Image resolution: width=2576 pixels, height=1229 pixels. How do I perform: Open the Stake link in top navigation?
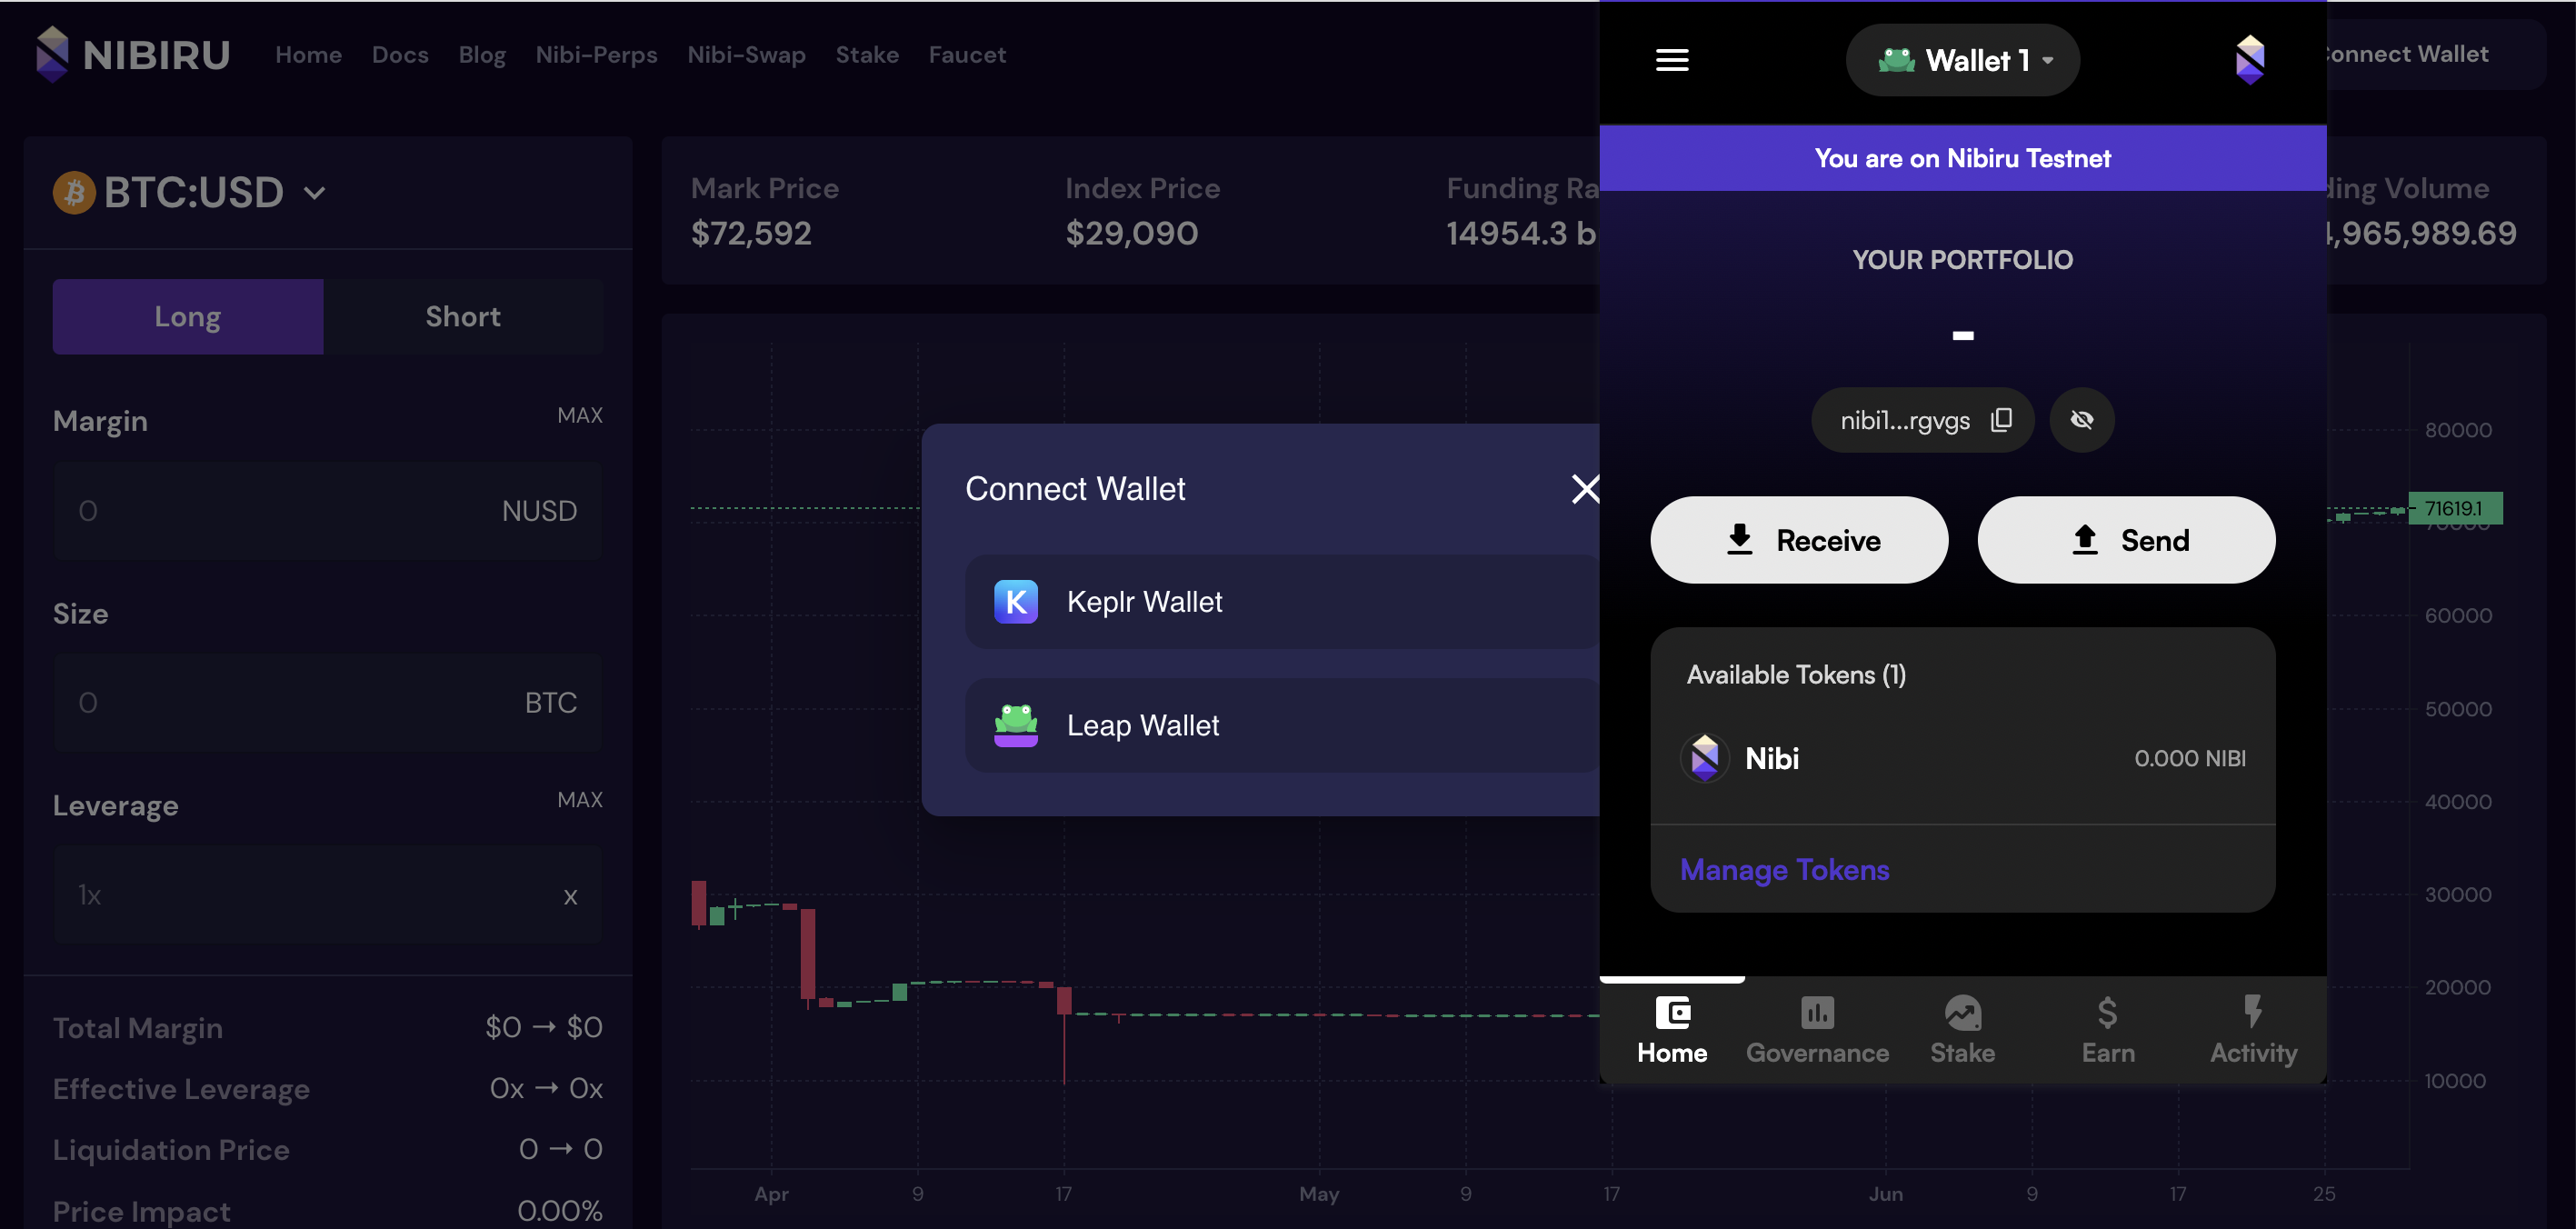coord(867,55)
